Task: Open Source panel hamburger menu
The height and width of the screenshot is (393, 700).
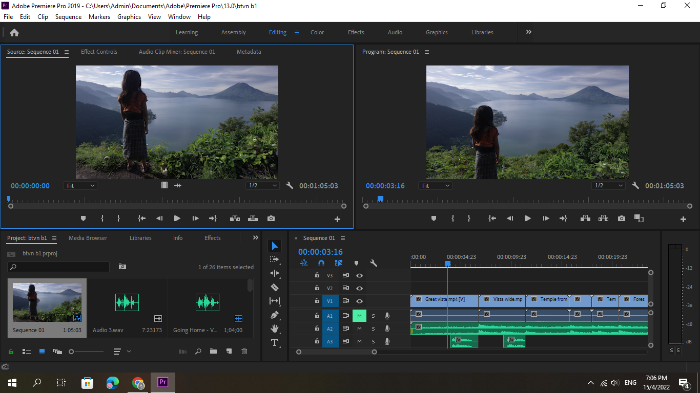Action: pos(67,52)
